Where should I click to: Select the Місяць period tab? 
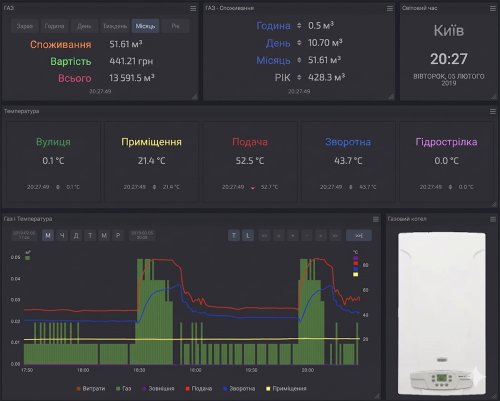tap(145, 26)
